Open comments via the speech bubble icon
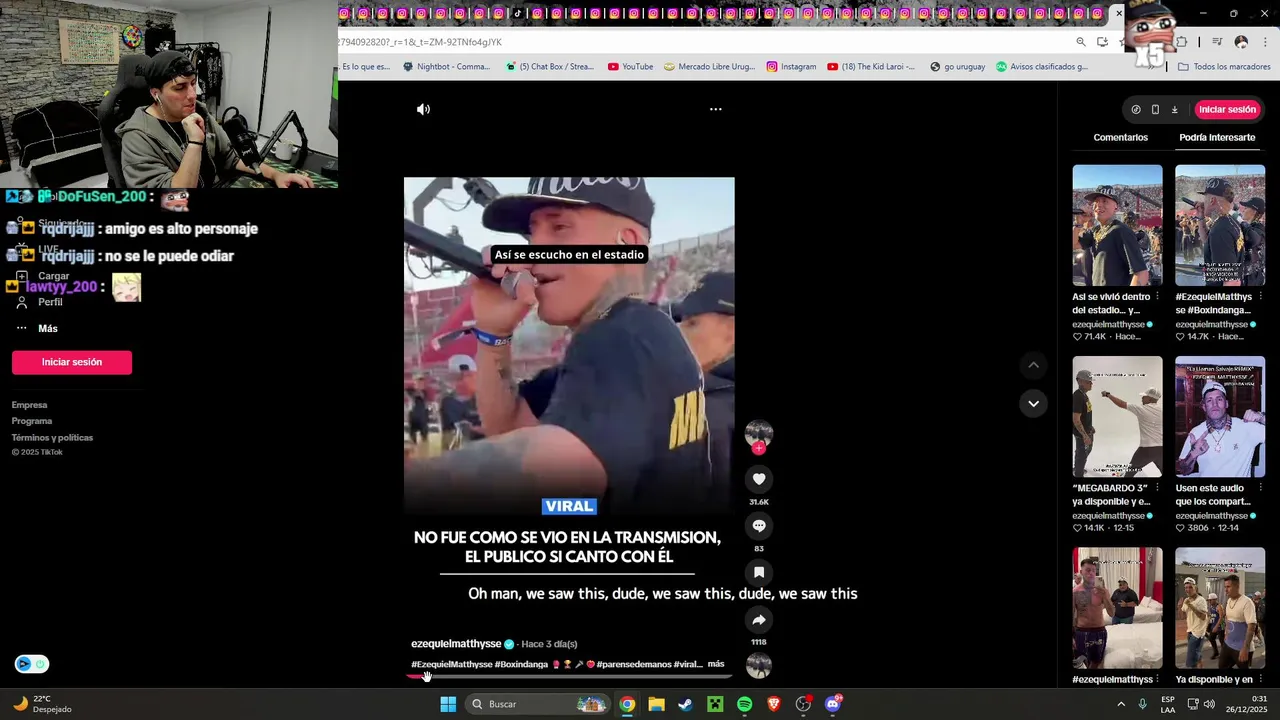 point(759,526)
